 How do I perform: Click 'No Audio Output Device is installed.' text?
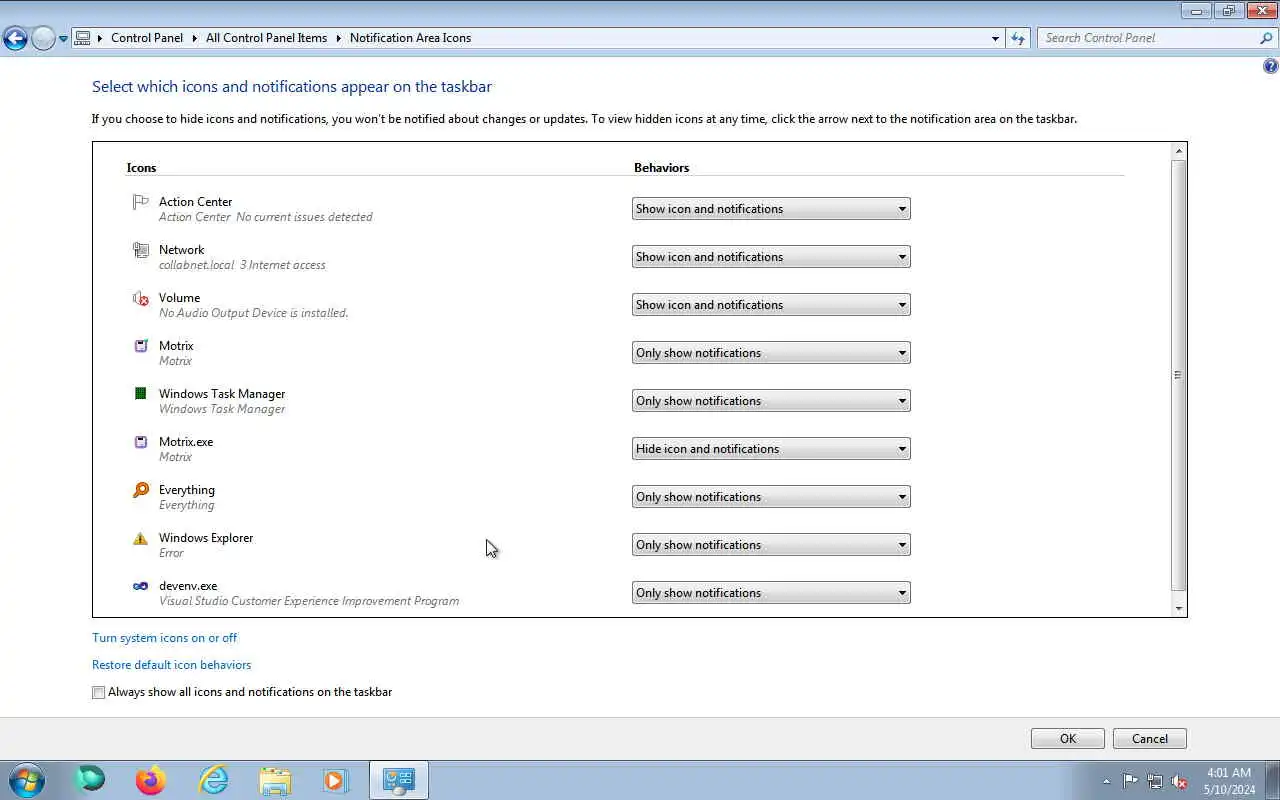coord(253,313)
